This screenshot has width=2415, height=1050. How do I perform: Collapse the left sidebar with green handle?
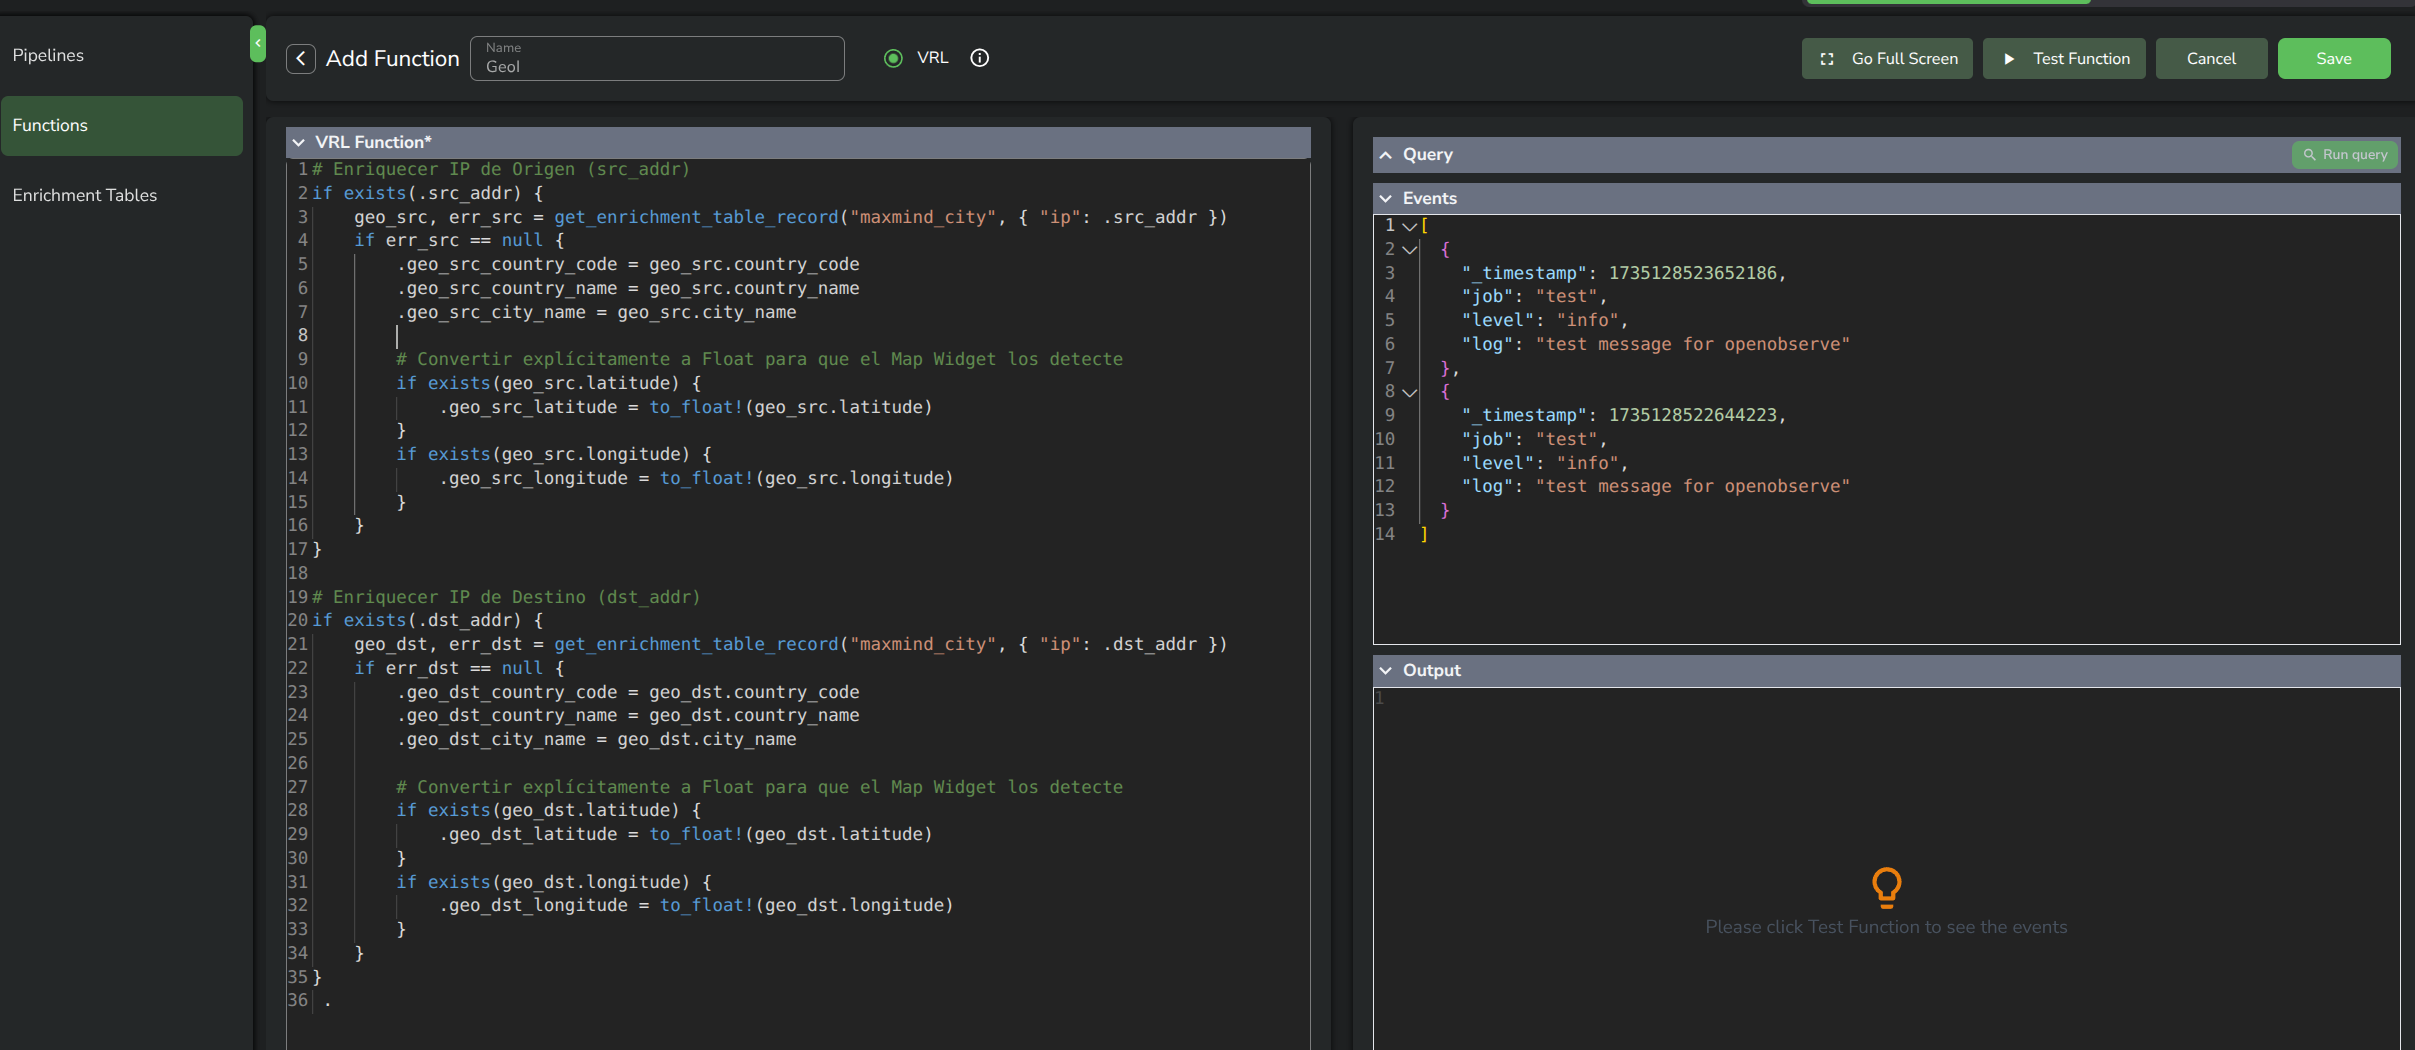click(x=257, y=44)
